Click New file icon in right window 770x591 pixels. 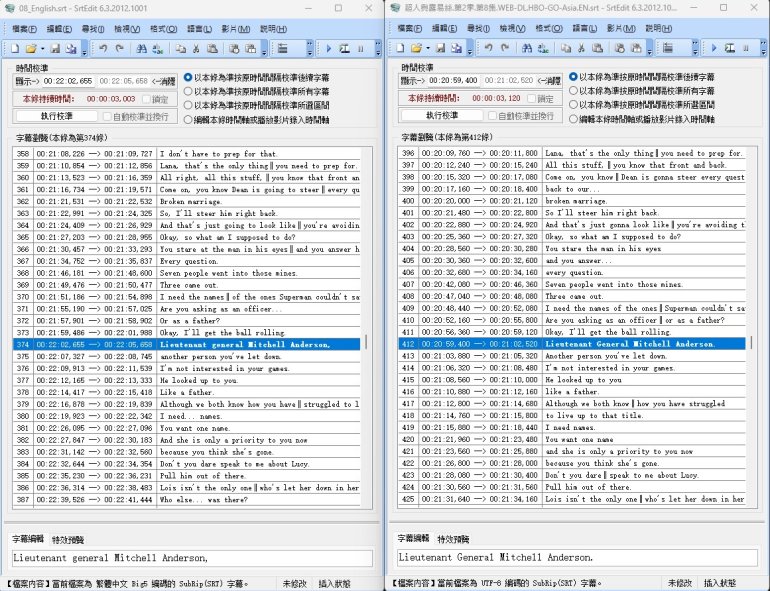400,48
